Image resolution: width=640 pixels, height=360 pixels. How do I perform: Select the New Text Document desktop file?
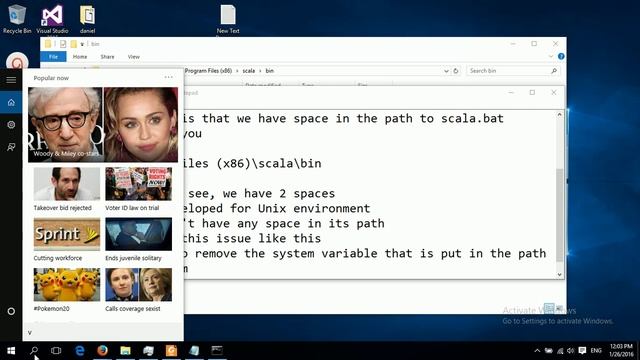pos(228,20)
